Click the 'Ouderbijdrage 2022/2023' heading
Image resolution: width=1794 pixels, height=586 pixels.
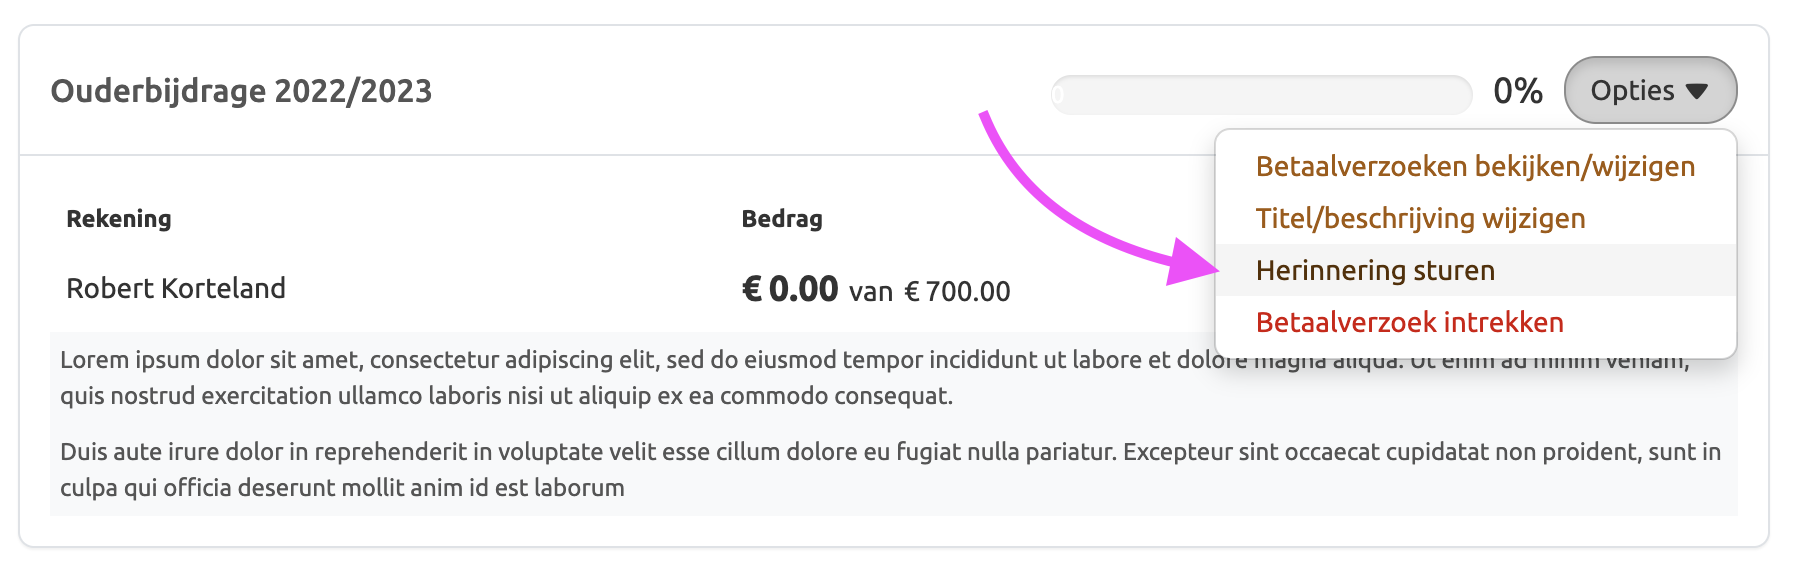(x=241, y=91)
